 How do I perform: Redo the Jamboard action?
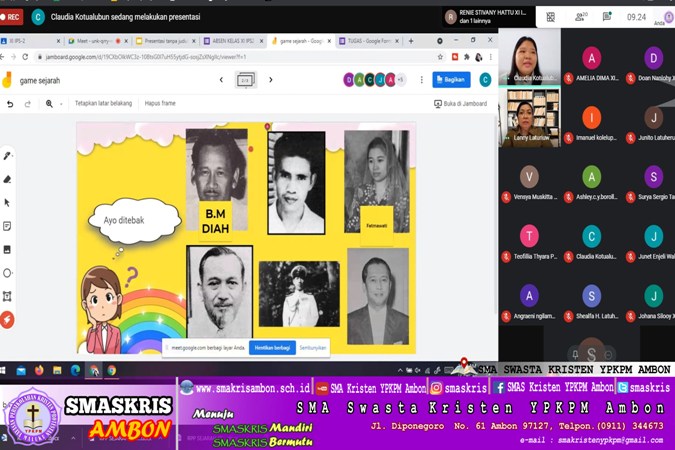click(x=28, y=104)
